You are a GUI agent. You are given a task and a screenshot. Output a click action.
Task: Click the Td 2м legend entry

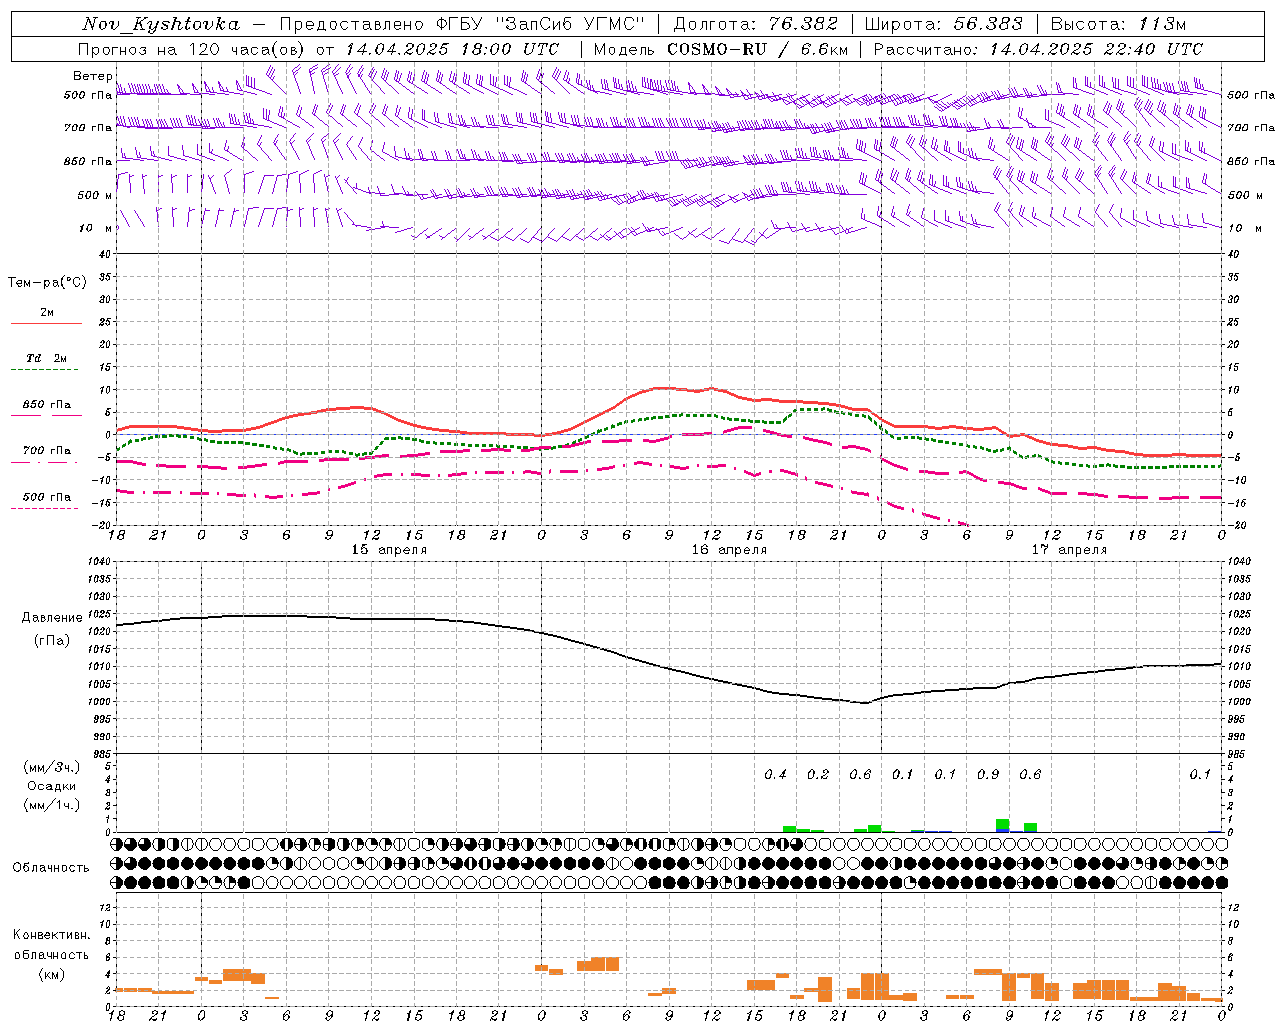click(x=47, y=358)
